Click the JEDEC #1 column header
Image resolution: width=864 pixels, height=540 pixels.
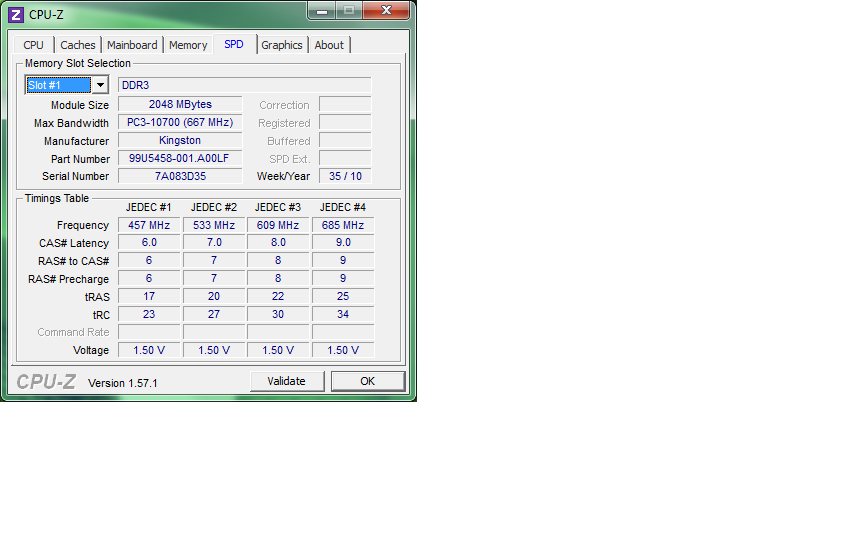coord(149,208)
